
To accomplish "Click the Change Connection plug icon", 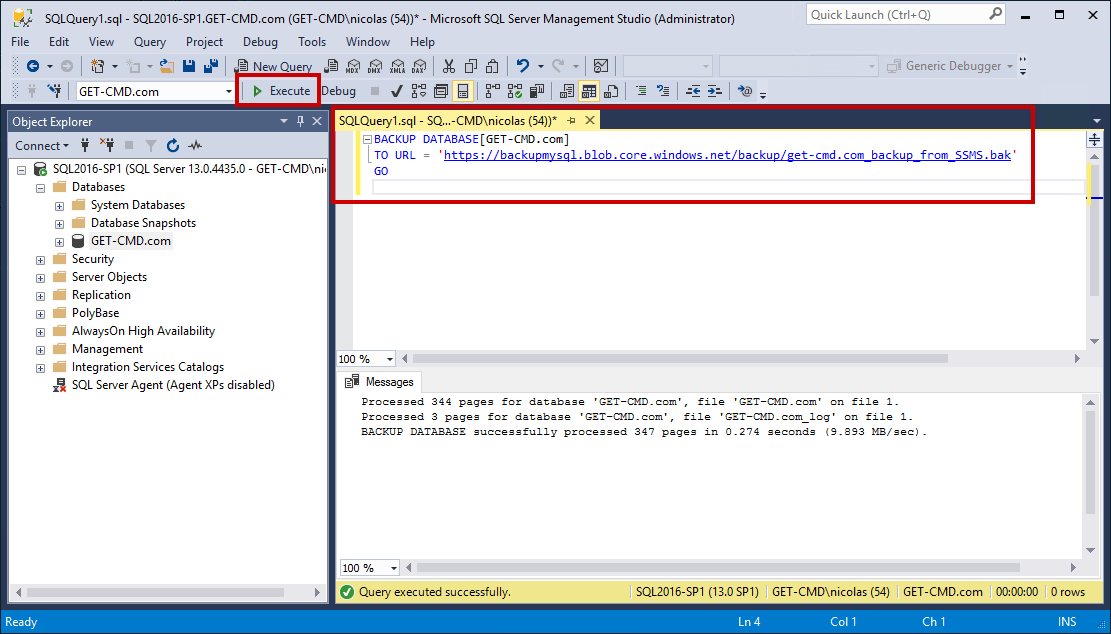I will point(55,91).
